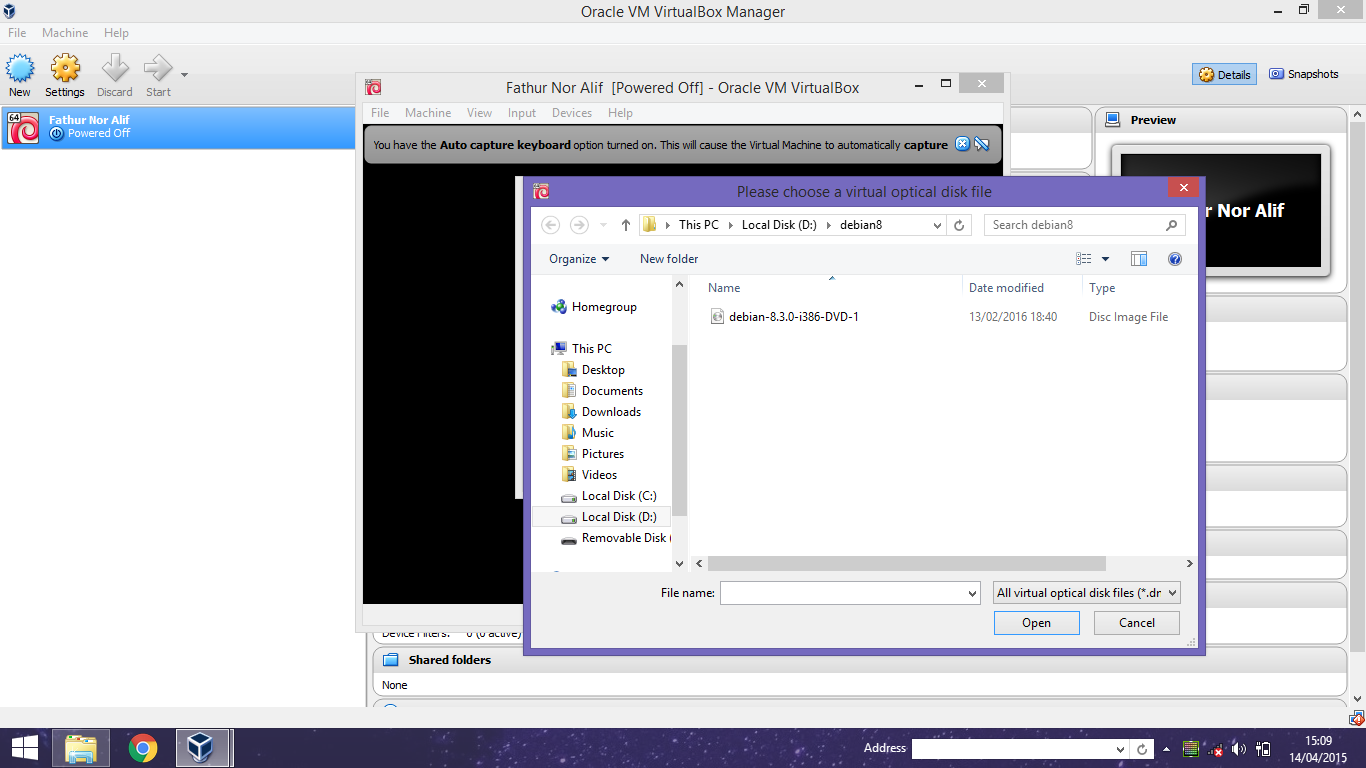Click the search magnifier icon

1172,225
